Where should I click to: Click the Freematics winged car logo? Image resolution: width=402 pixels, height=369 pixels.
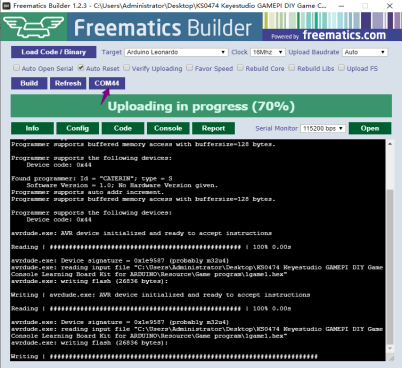34,27
